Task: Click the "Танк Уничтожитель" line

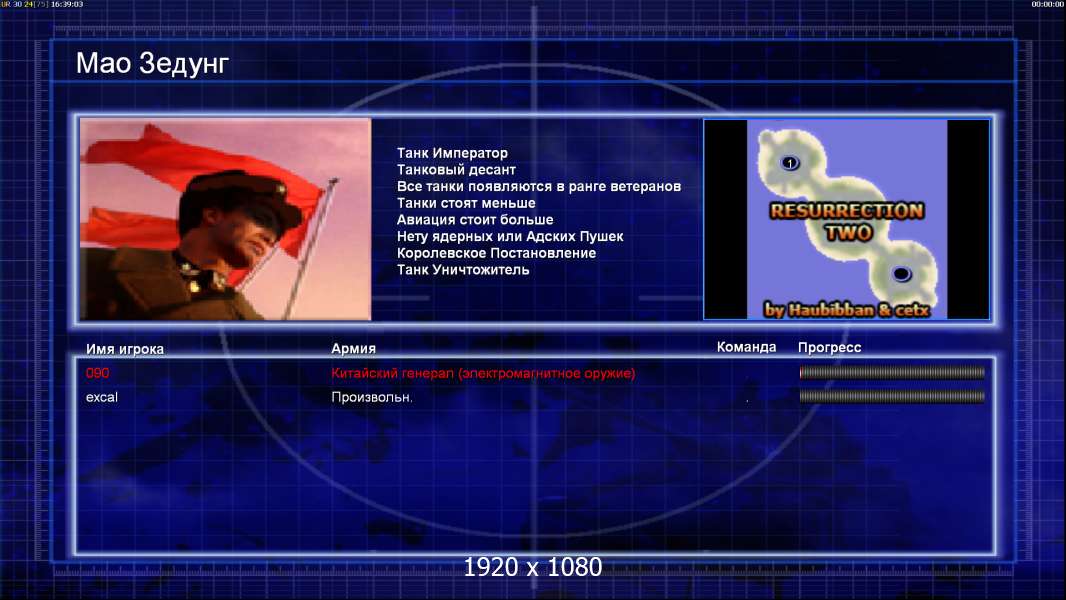Action: click(463, 270)
